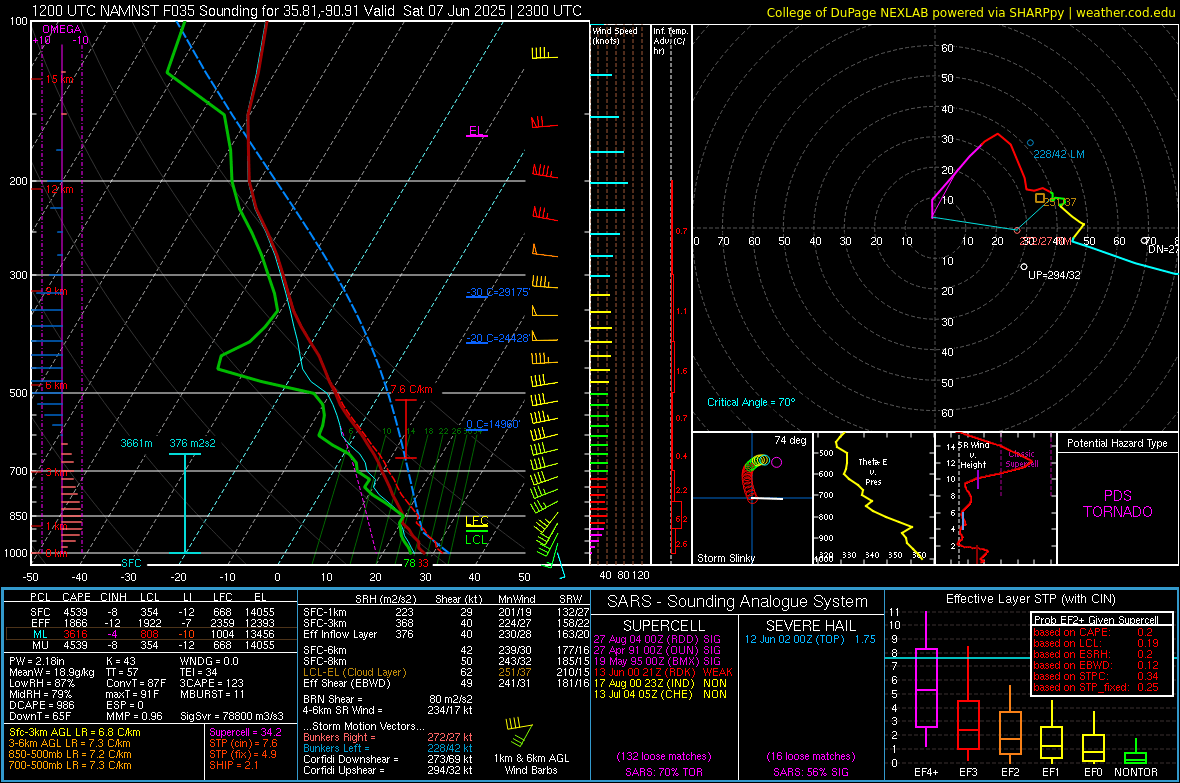Click the based on STPC: 0.34 line
The width and height of the screenshot is (1180, 783).
click(x=1096, y=676)
